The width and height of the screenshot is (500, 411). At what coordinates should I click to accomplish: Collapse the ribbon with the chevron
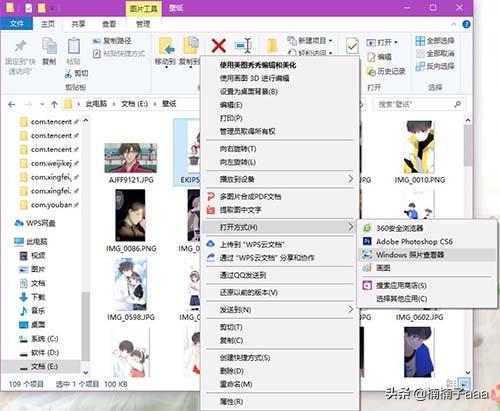[x=454, y=24]
